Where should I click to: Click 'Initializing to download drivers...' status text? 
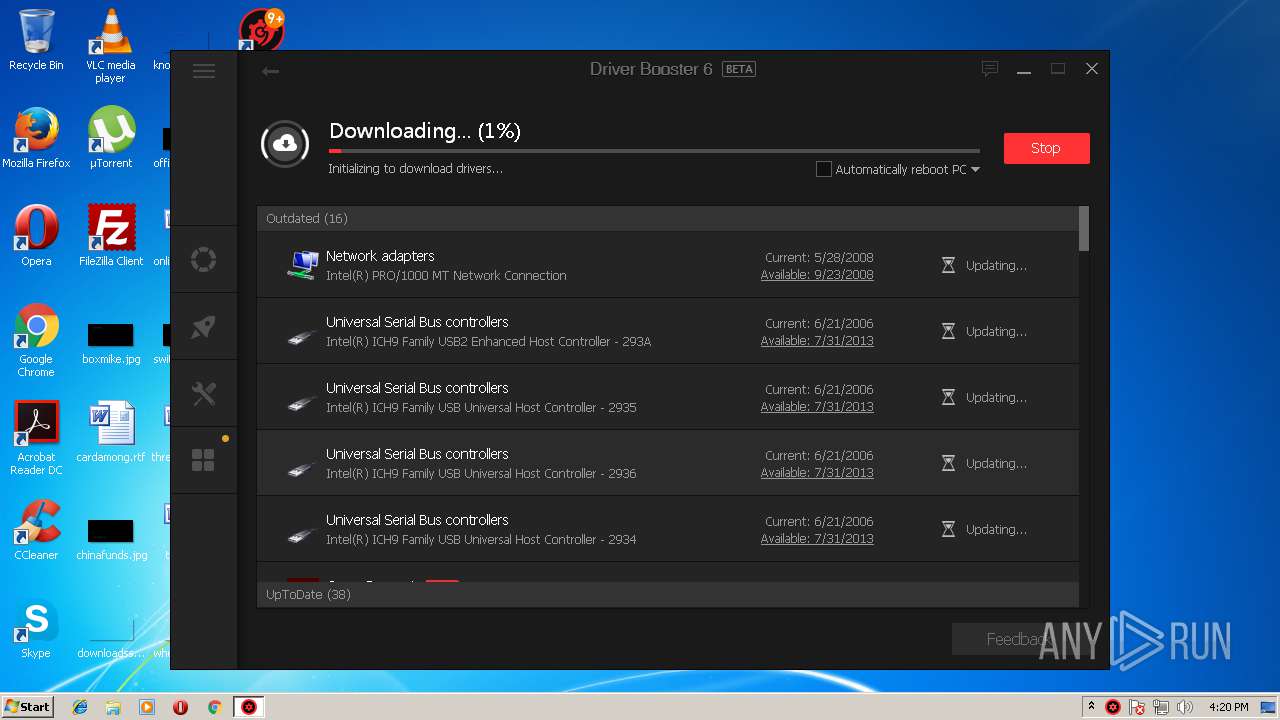tap(415, 169)
